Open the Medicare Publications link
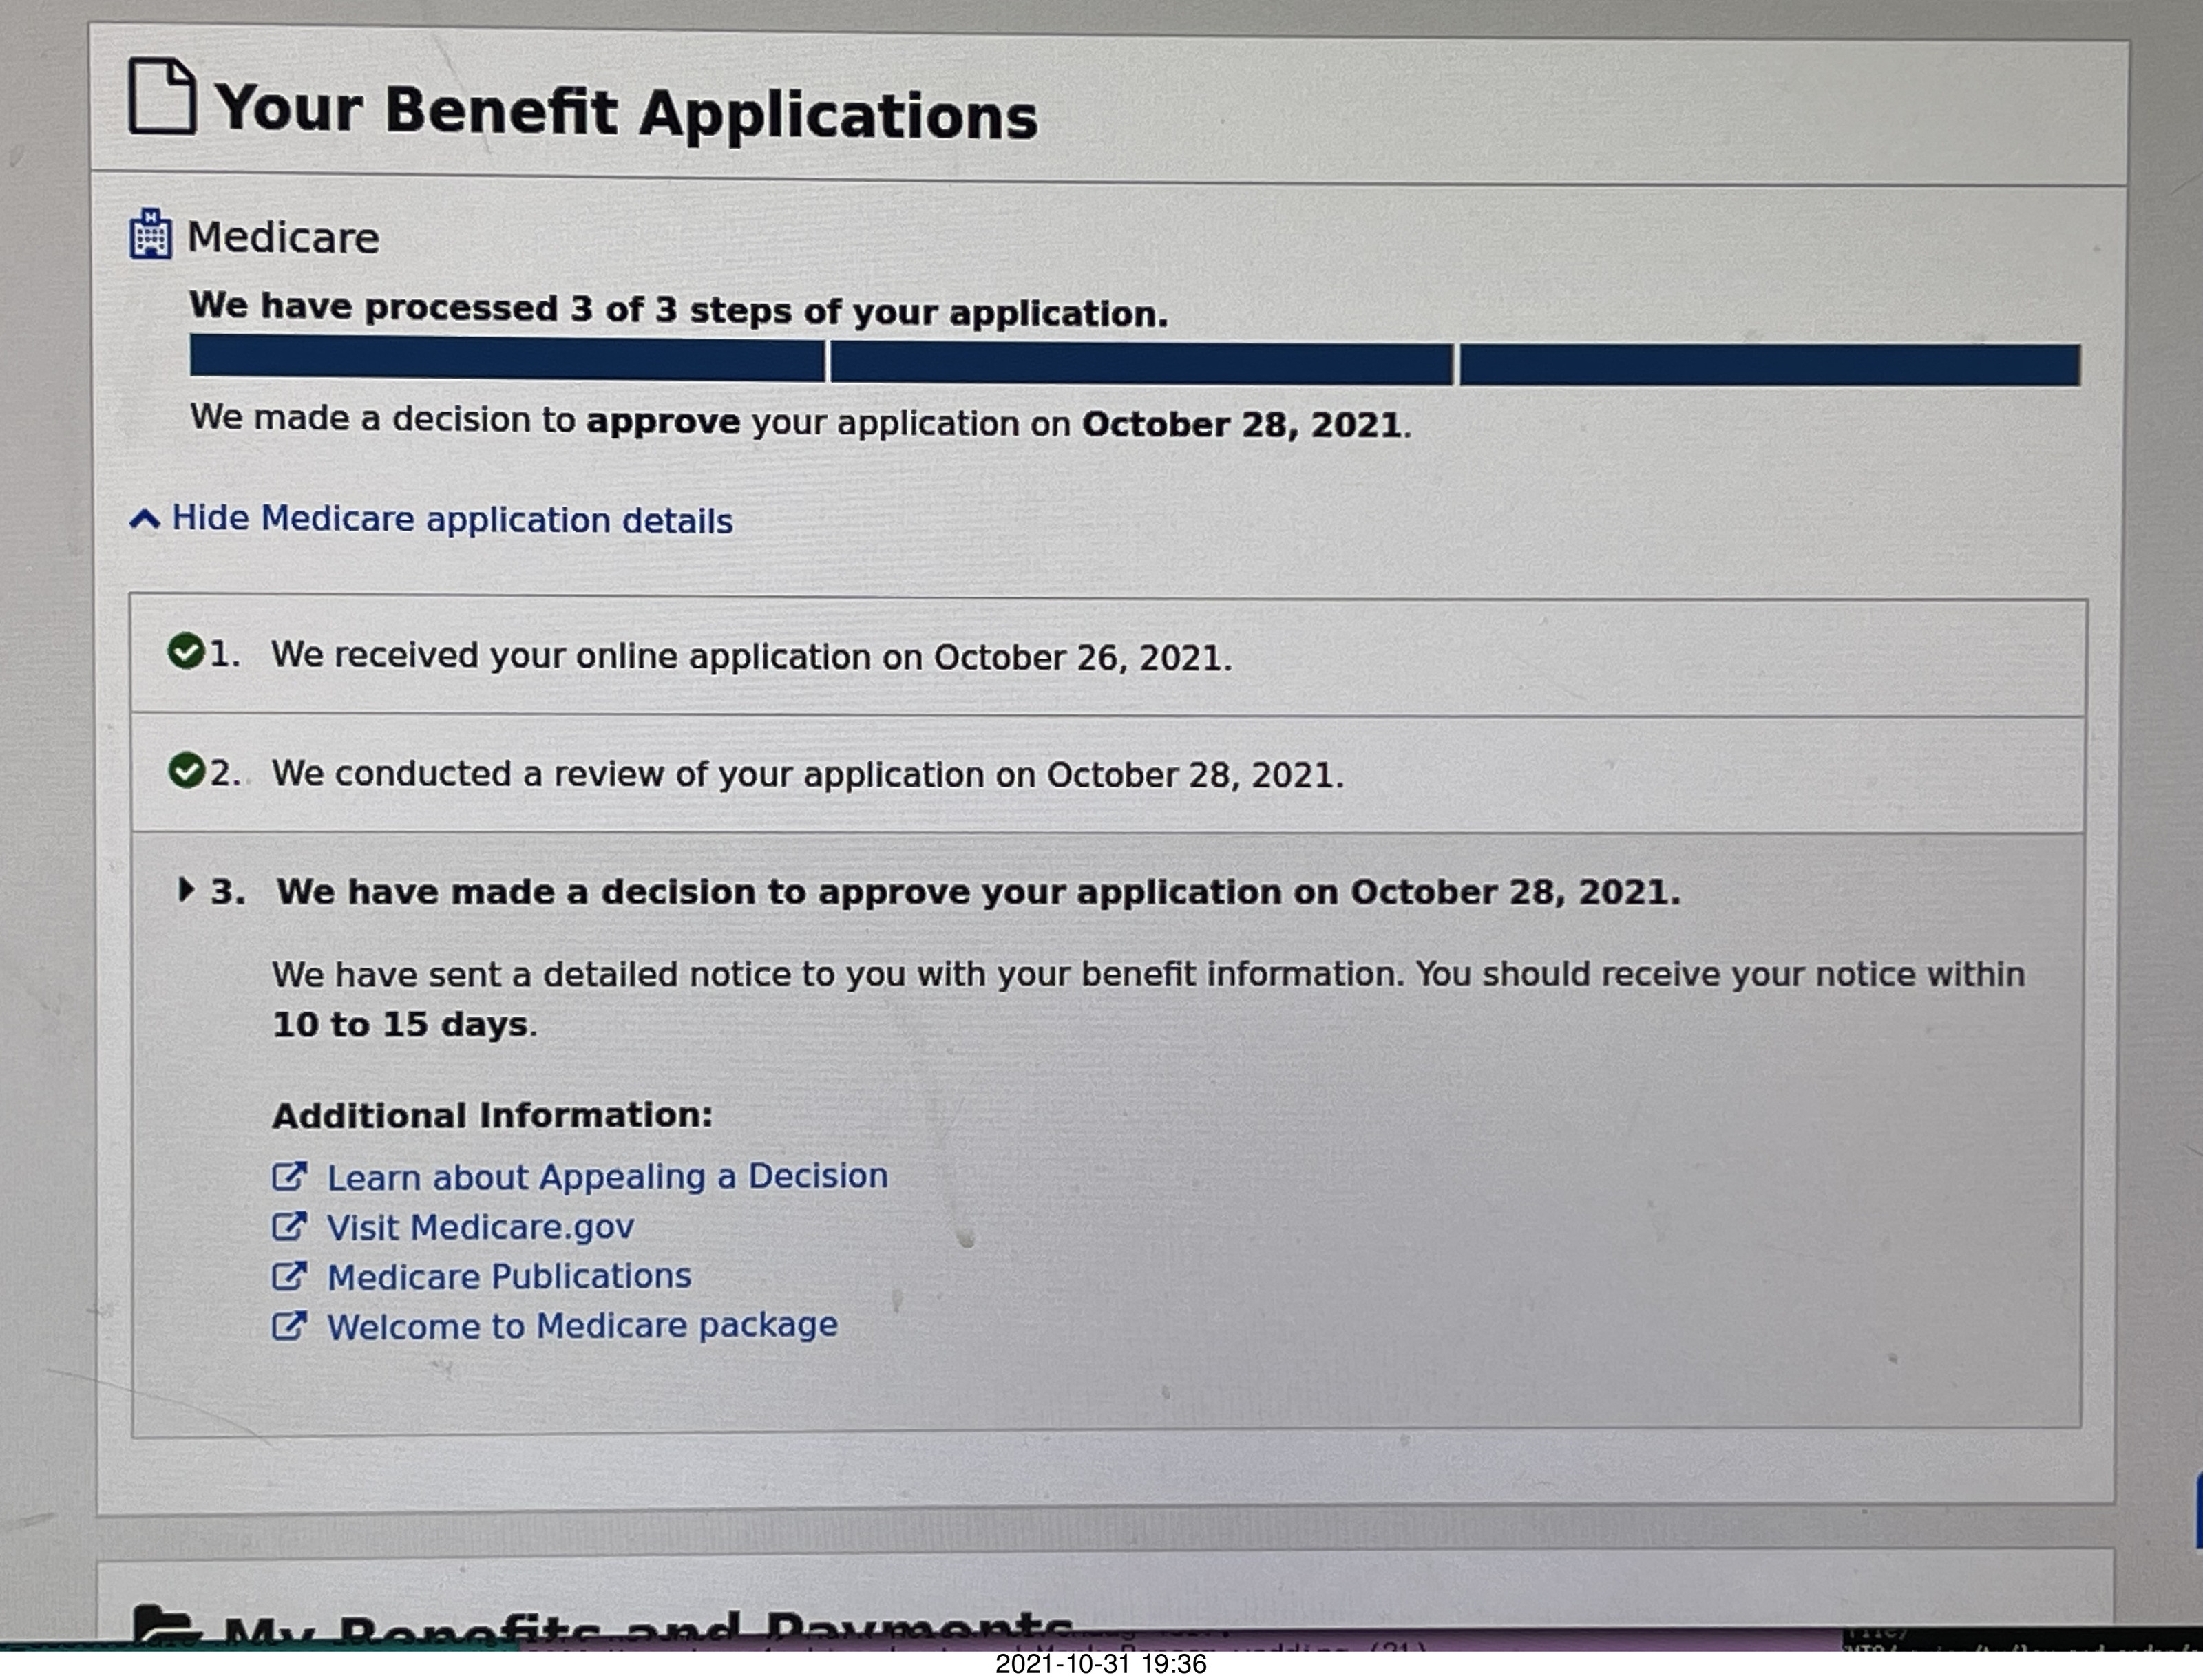This screenshot has height=1680, width=2203. point(509,1277)
